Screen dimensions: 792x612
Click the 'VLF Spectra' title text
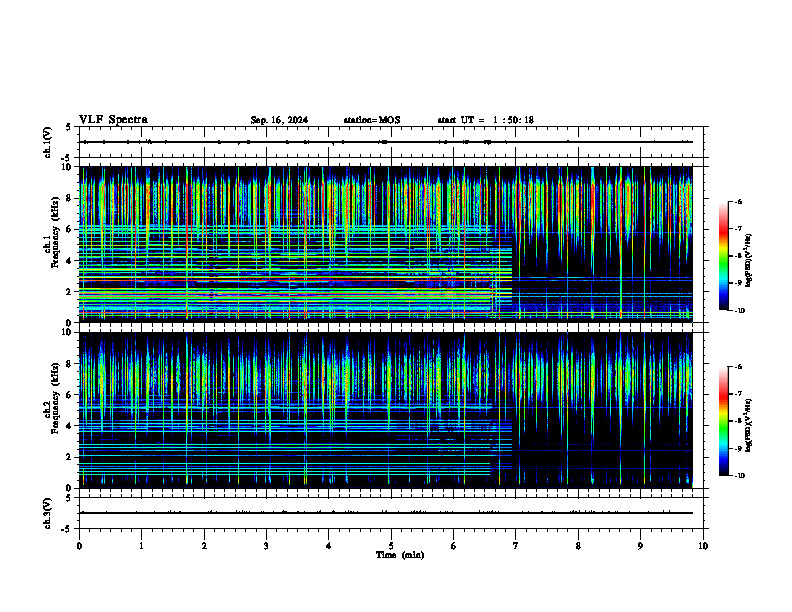tap(113, 120)
